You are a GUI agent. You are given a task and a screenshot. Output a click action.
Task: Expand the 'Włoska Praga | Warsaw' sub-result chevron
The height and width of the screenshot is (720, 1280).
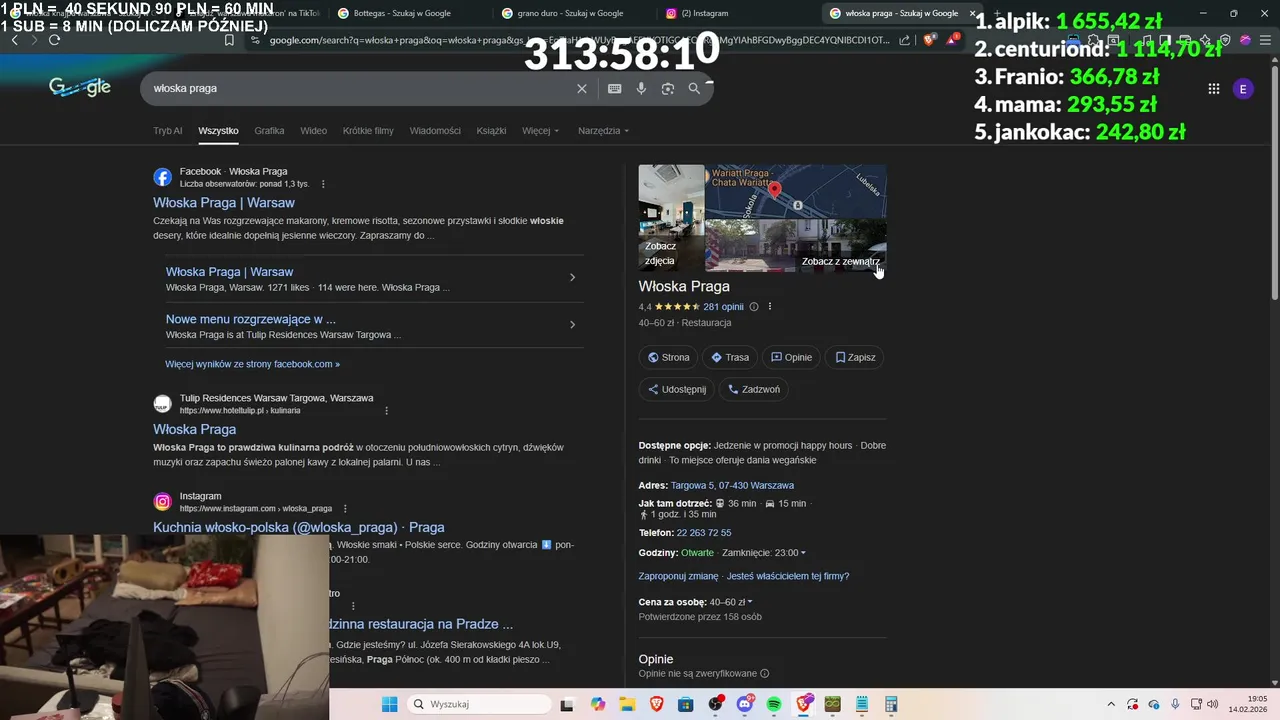click(572, 277)
